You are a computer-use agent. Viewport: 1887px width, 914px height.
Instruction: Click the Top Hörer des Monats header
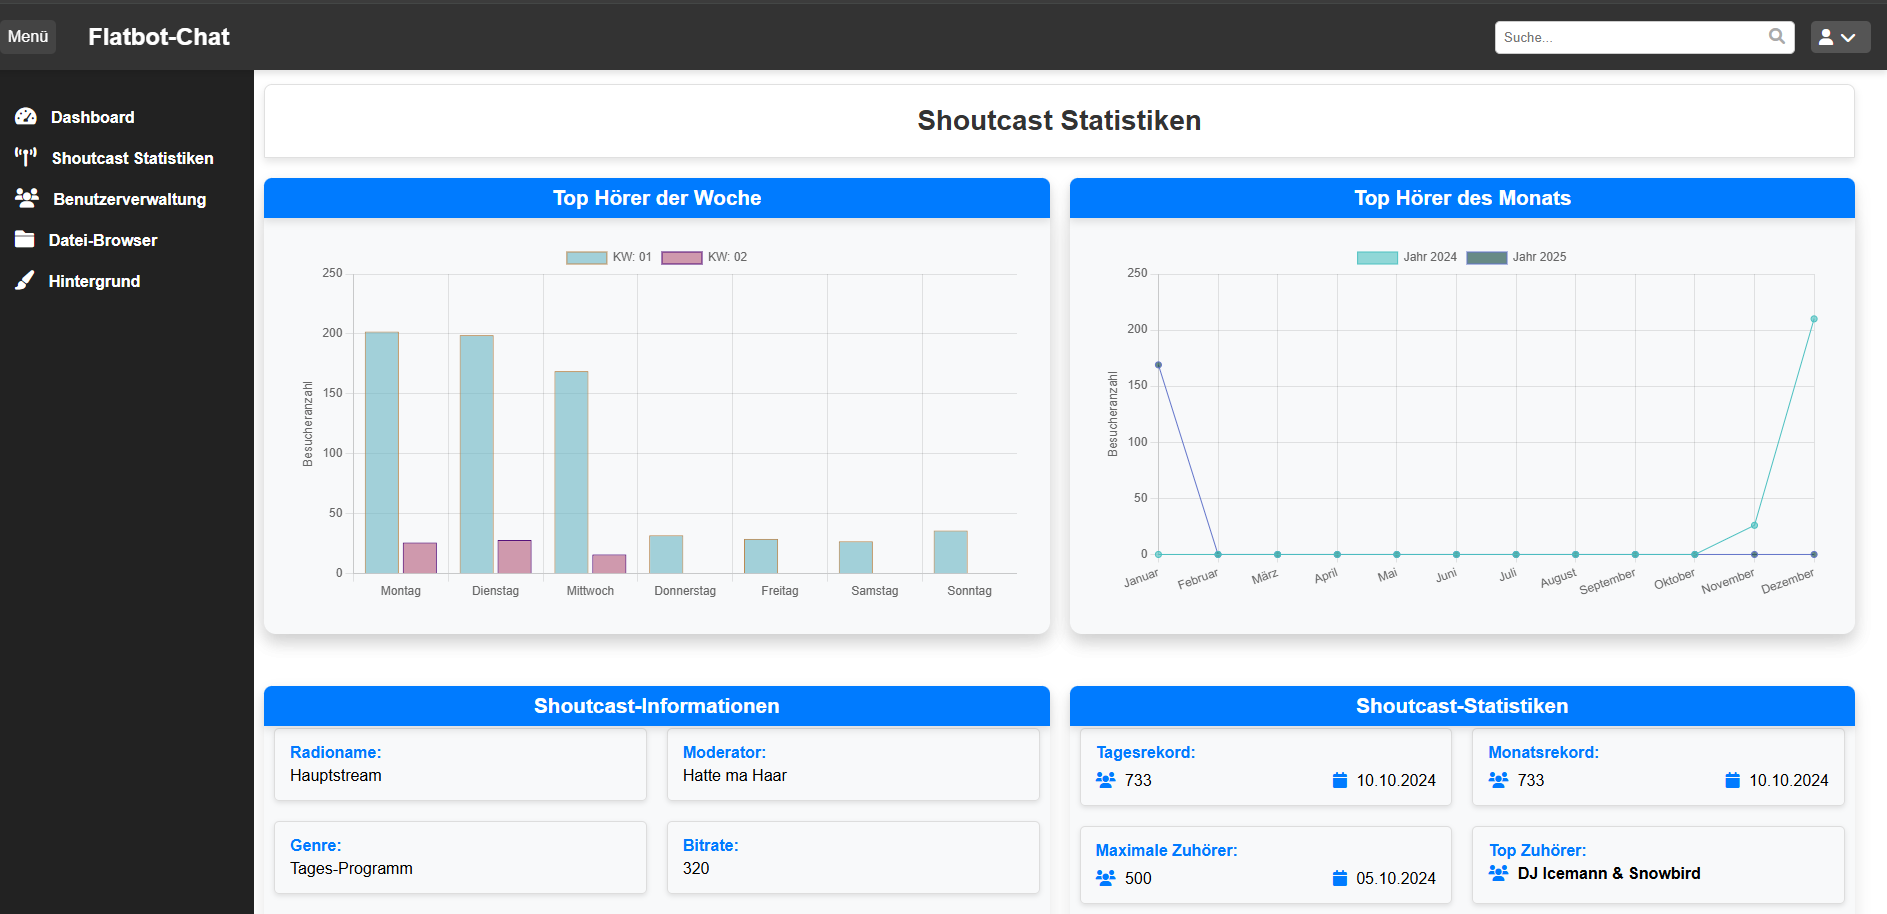1462,198
